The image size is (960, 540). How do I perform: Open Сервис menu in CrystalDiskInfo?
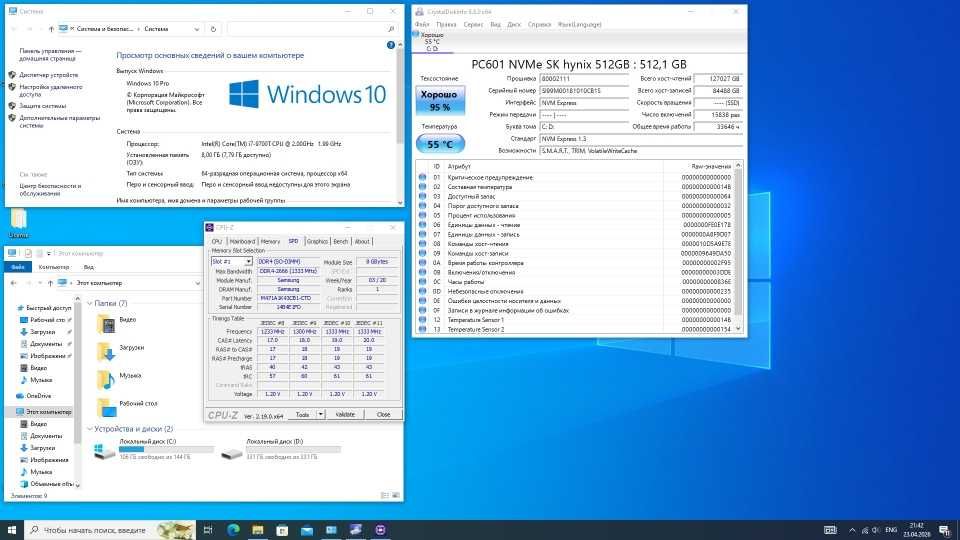473,24
